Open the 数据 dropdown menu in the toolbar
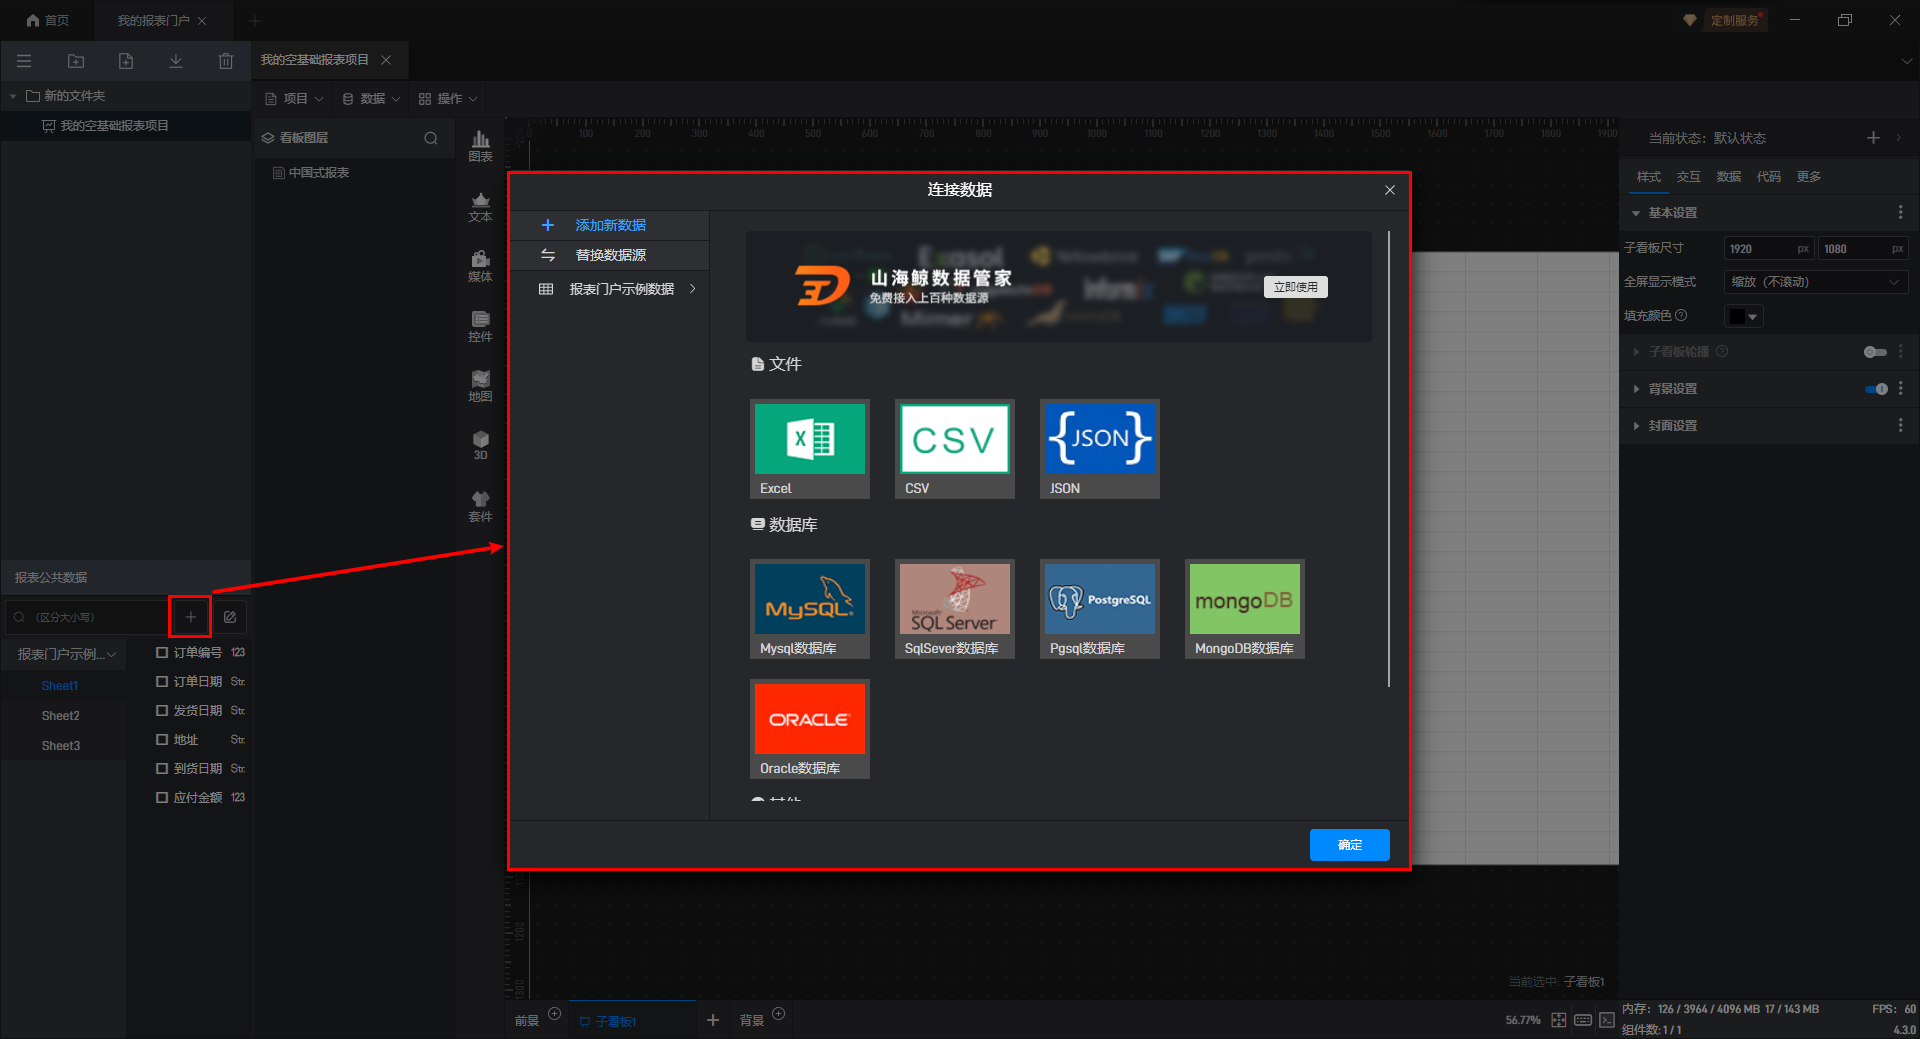1920x1039 pixels. (x=371, y=99)
